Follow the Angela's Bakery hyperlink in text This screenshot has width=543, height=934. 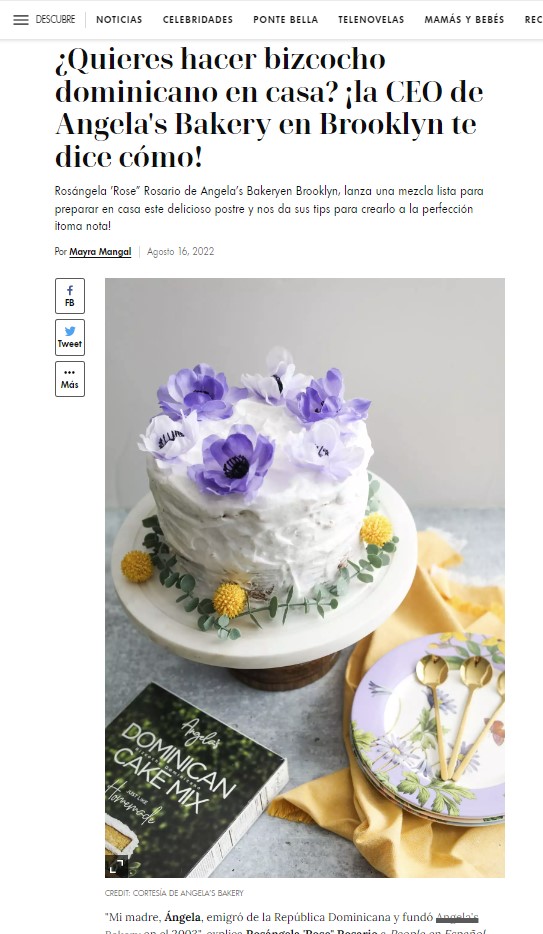point(457,917)
